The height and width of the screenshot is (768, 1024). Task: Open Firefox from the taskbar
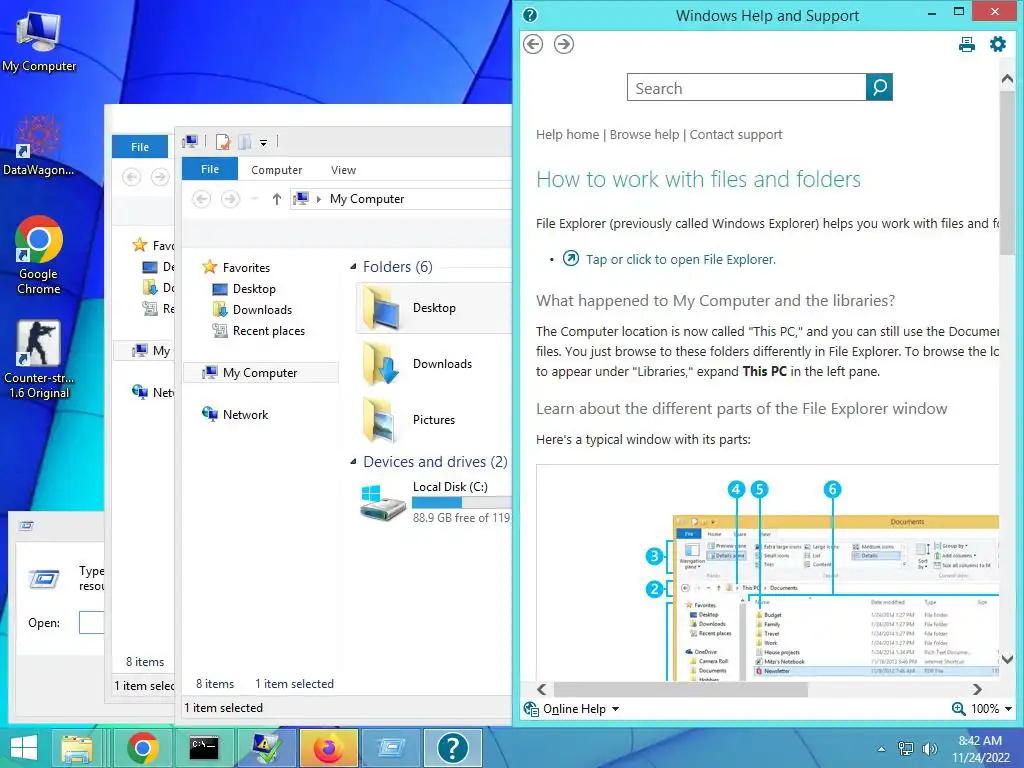(329, 748)
